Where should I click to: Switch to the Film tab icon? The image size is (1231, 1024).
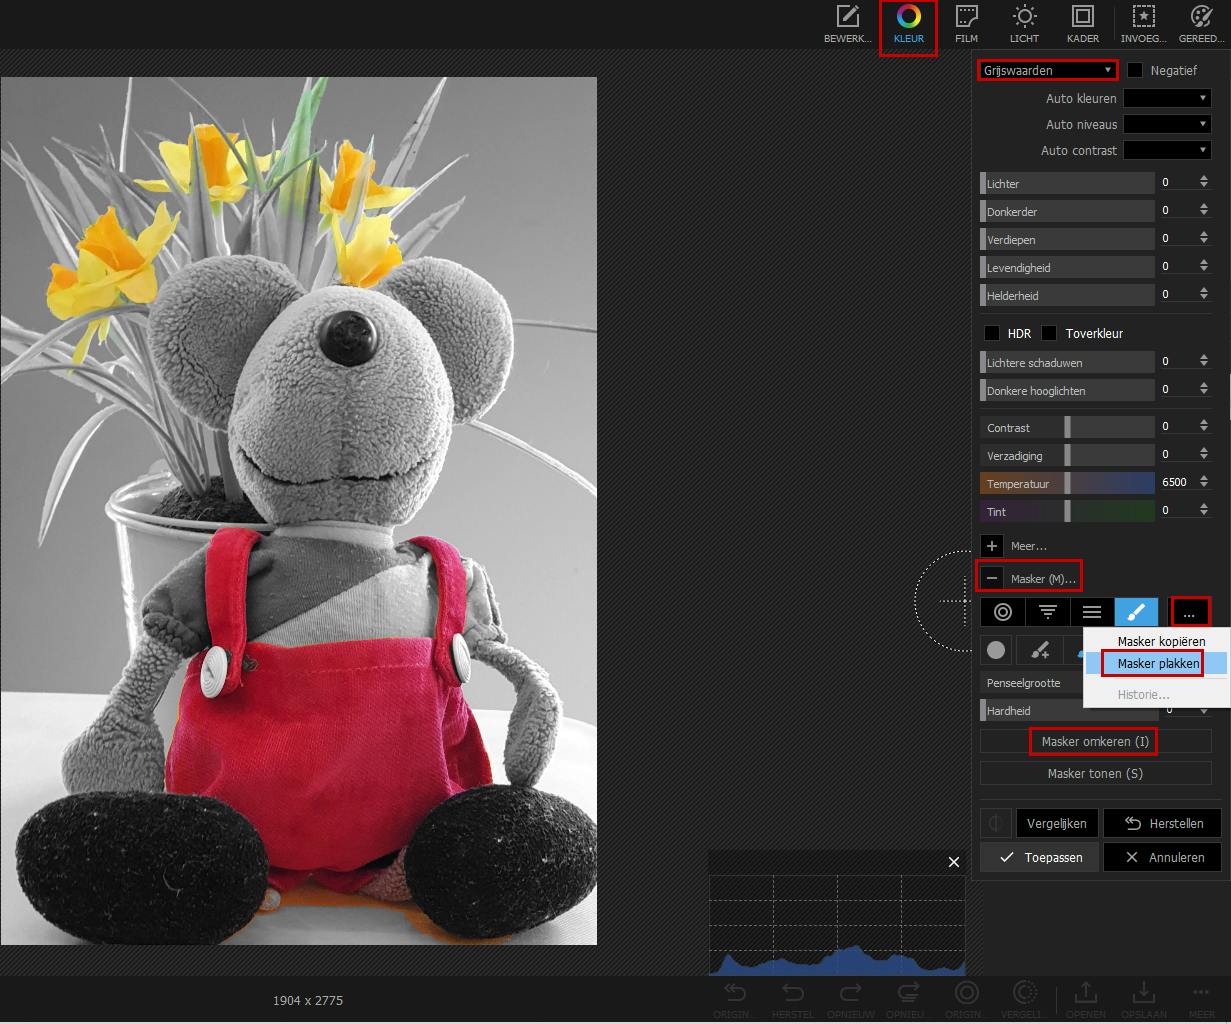point(966,26)
